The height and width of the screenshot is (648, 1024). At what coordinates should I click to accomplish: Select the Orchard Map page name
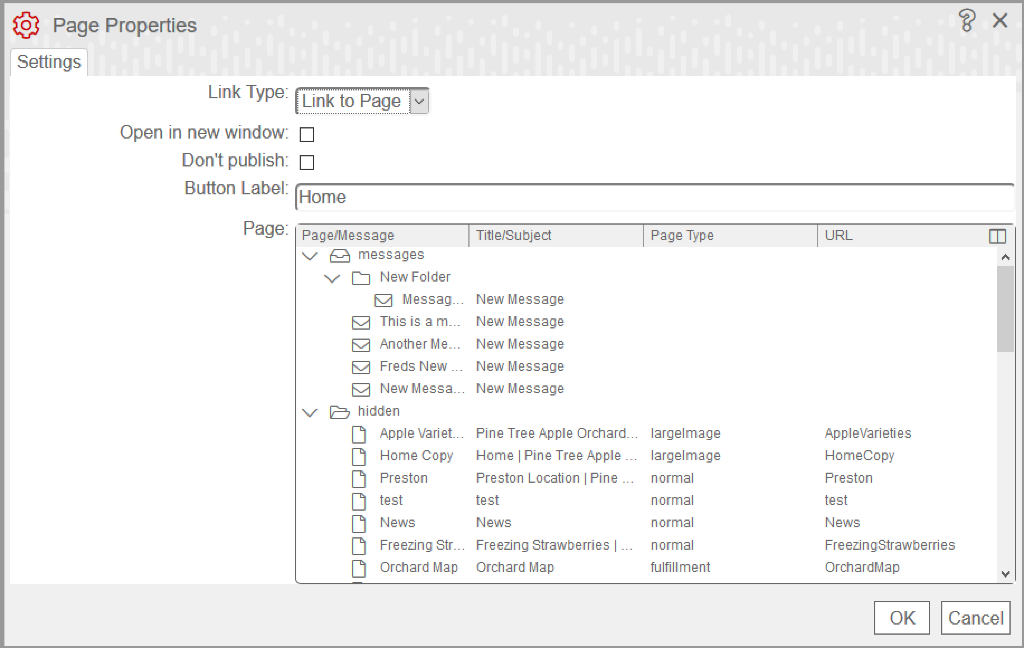(419, 568)
